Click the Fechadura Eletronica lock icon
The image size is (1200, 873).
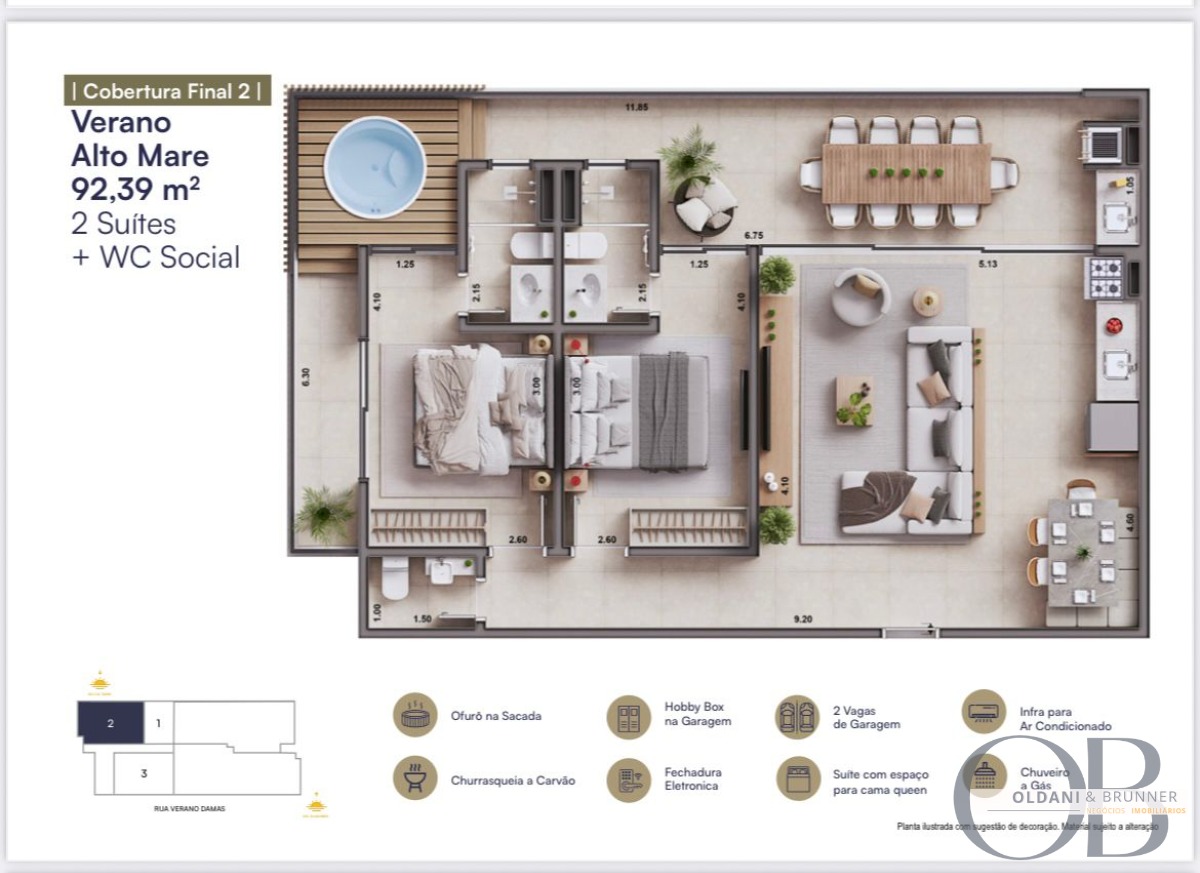(x=629, y=778)
